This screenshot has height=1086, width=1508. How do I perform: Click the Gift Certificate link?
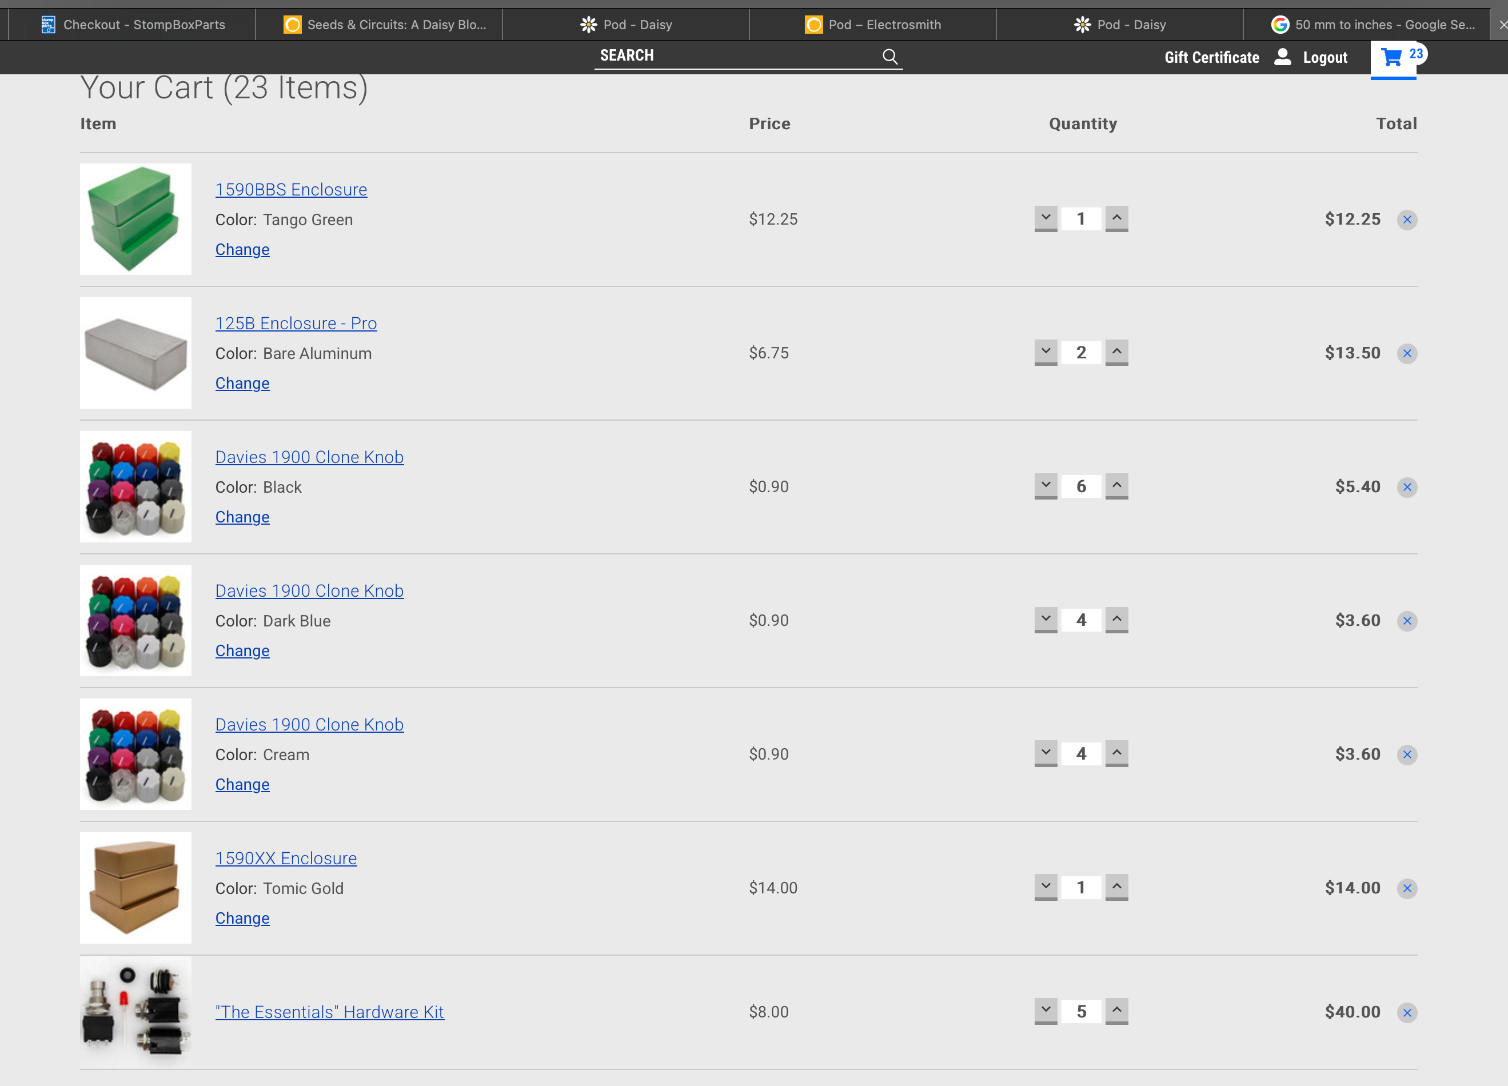1211,58
